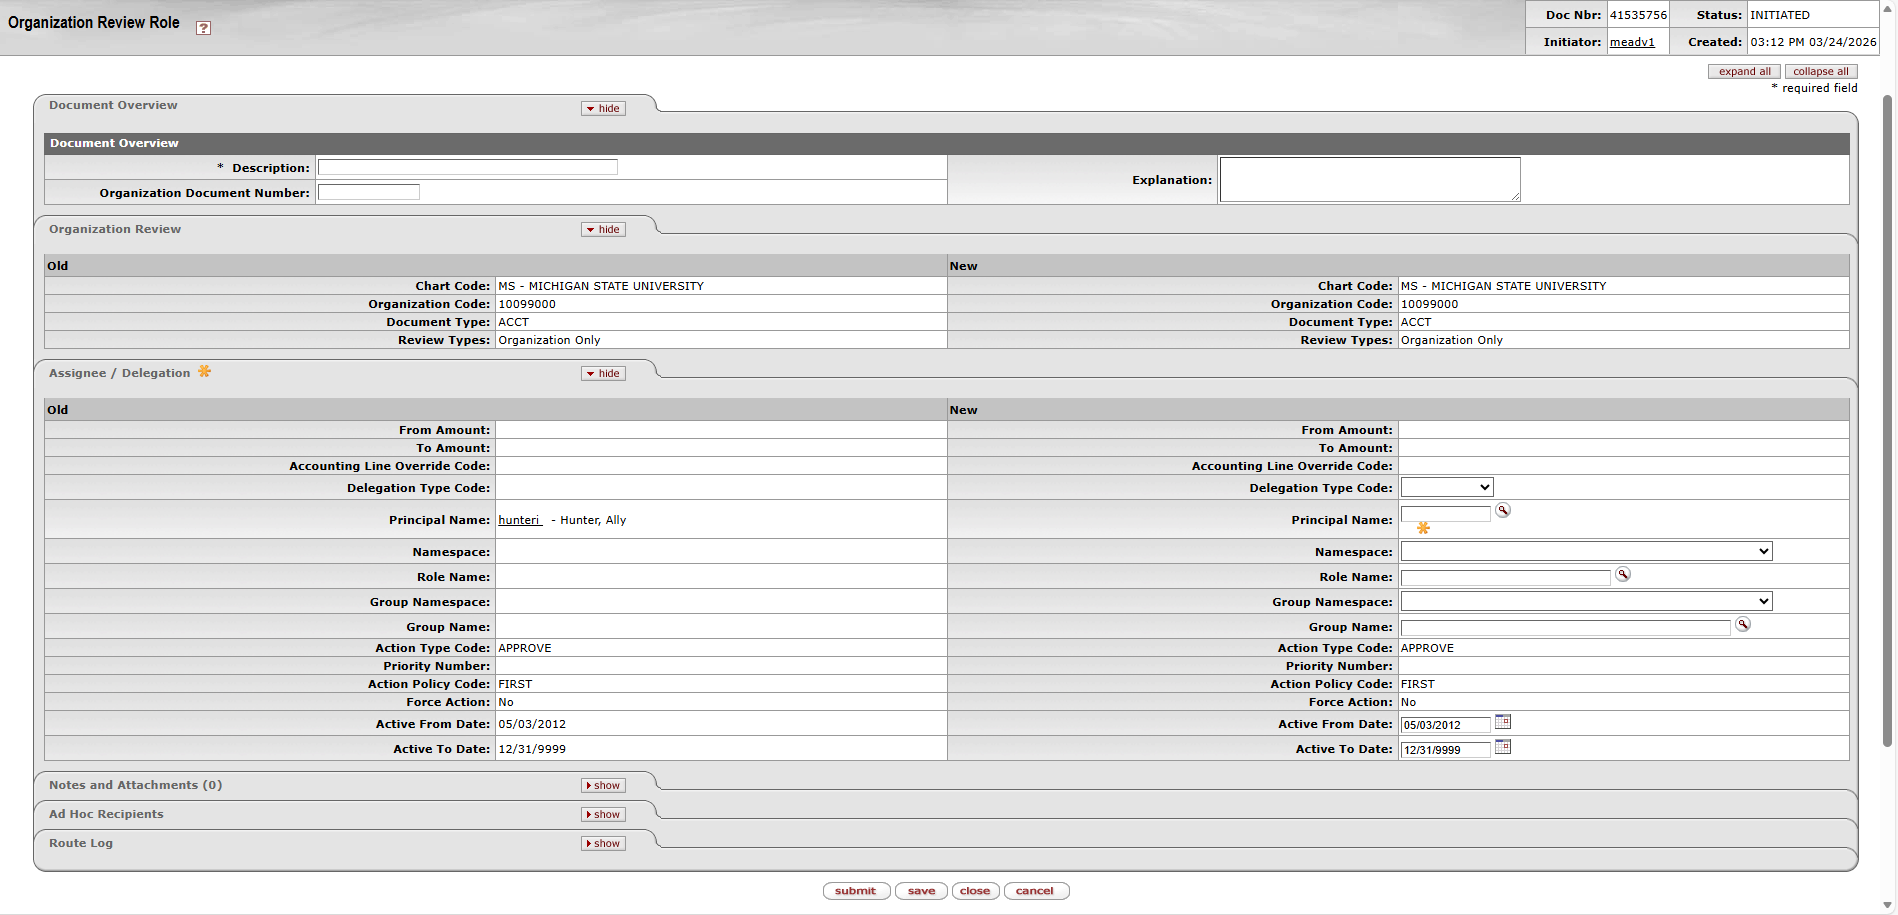Click the expand all button
This screenshot has width=1898, height=915.
1743,72
